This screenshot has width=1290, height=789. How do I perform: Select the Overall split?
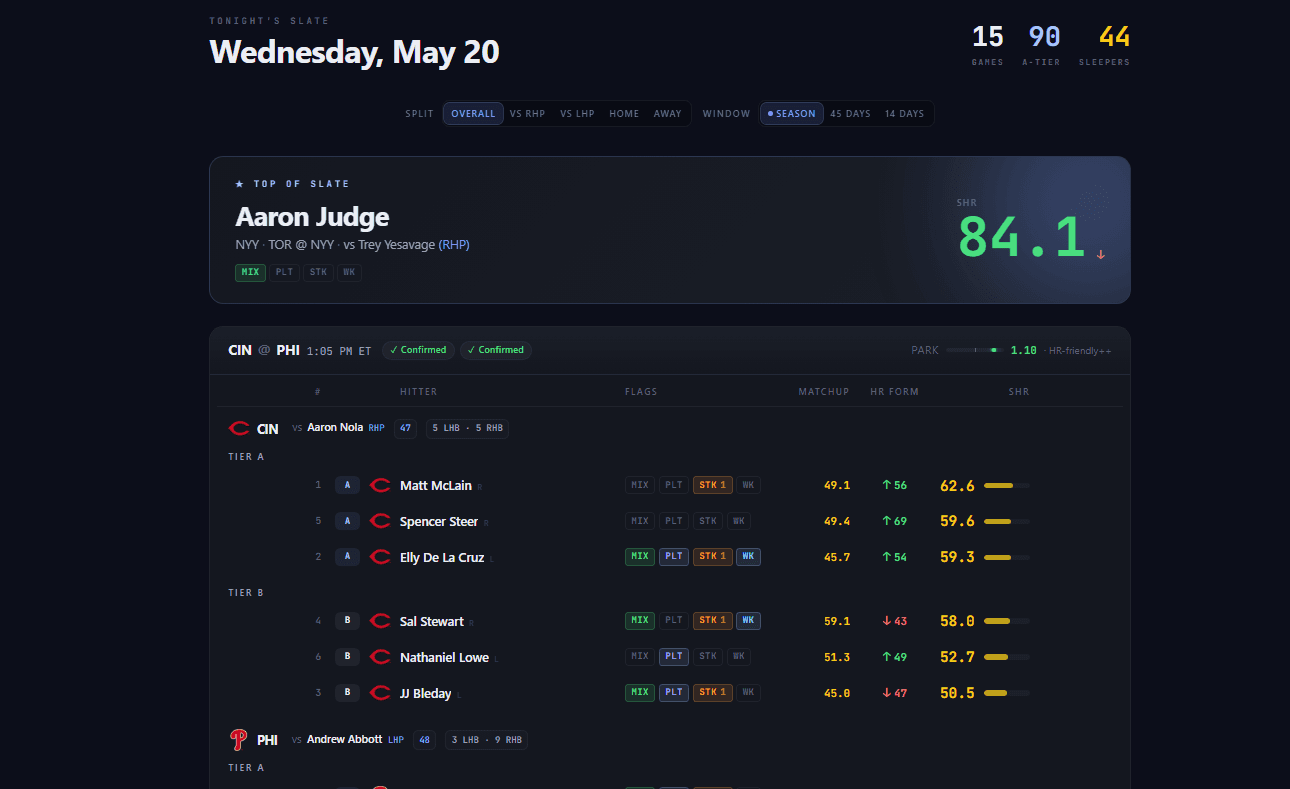(x=473, y=114)
